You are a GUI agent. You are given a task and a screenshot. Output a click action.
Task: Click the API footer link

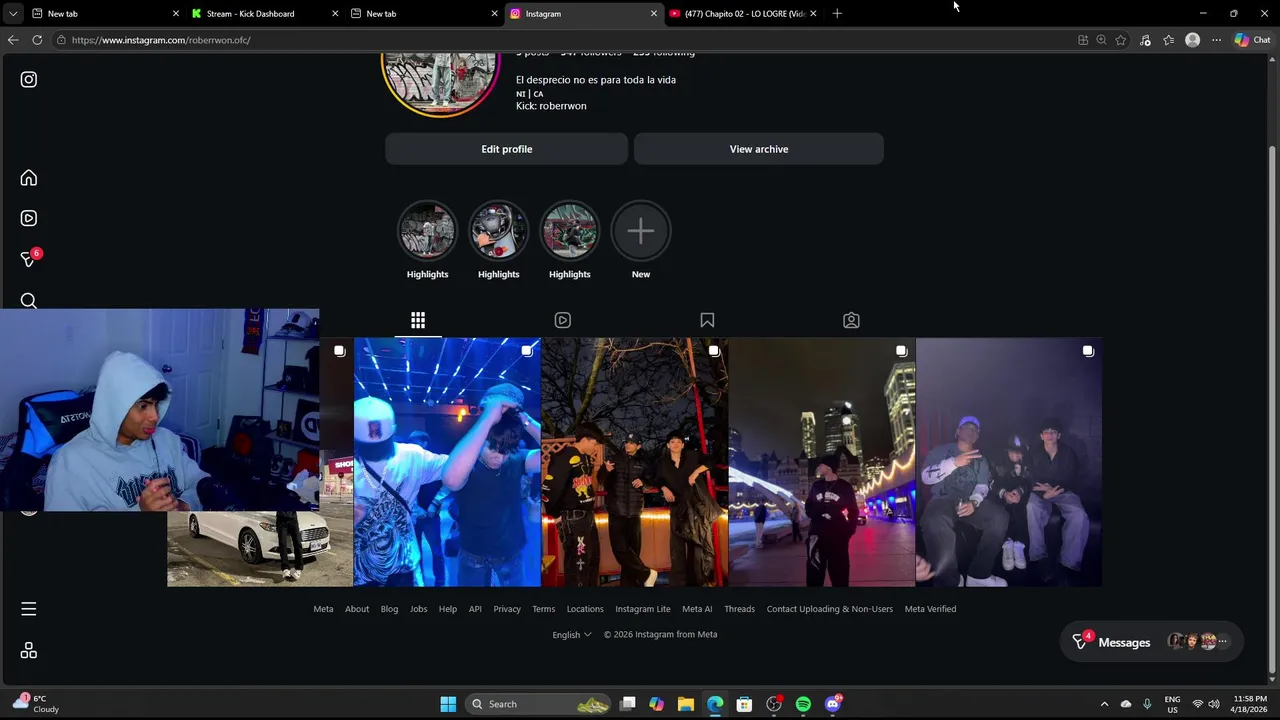(x=475, y=609)
